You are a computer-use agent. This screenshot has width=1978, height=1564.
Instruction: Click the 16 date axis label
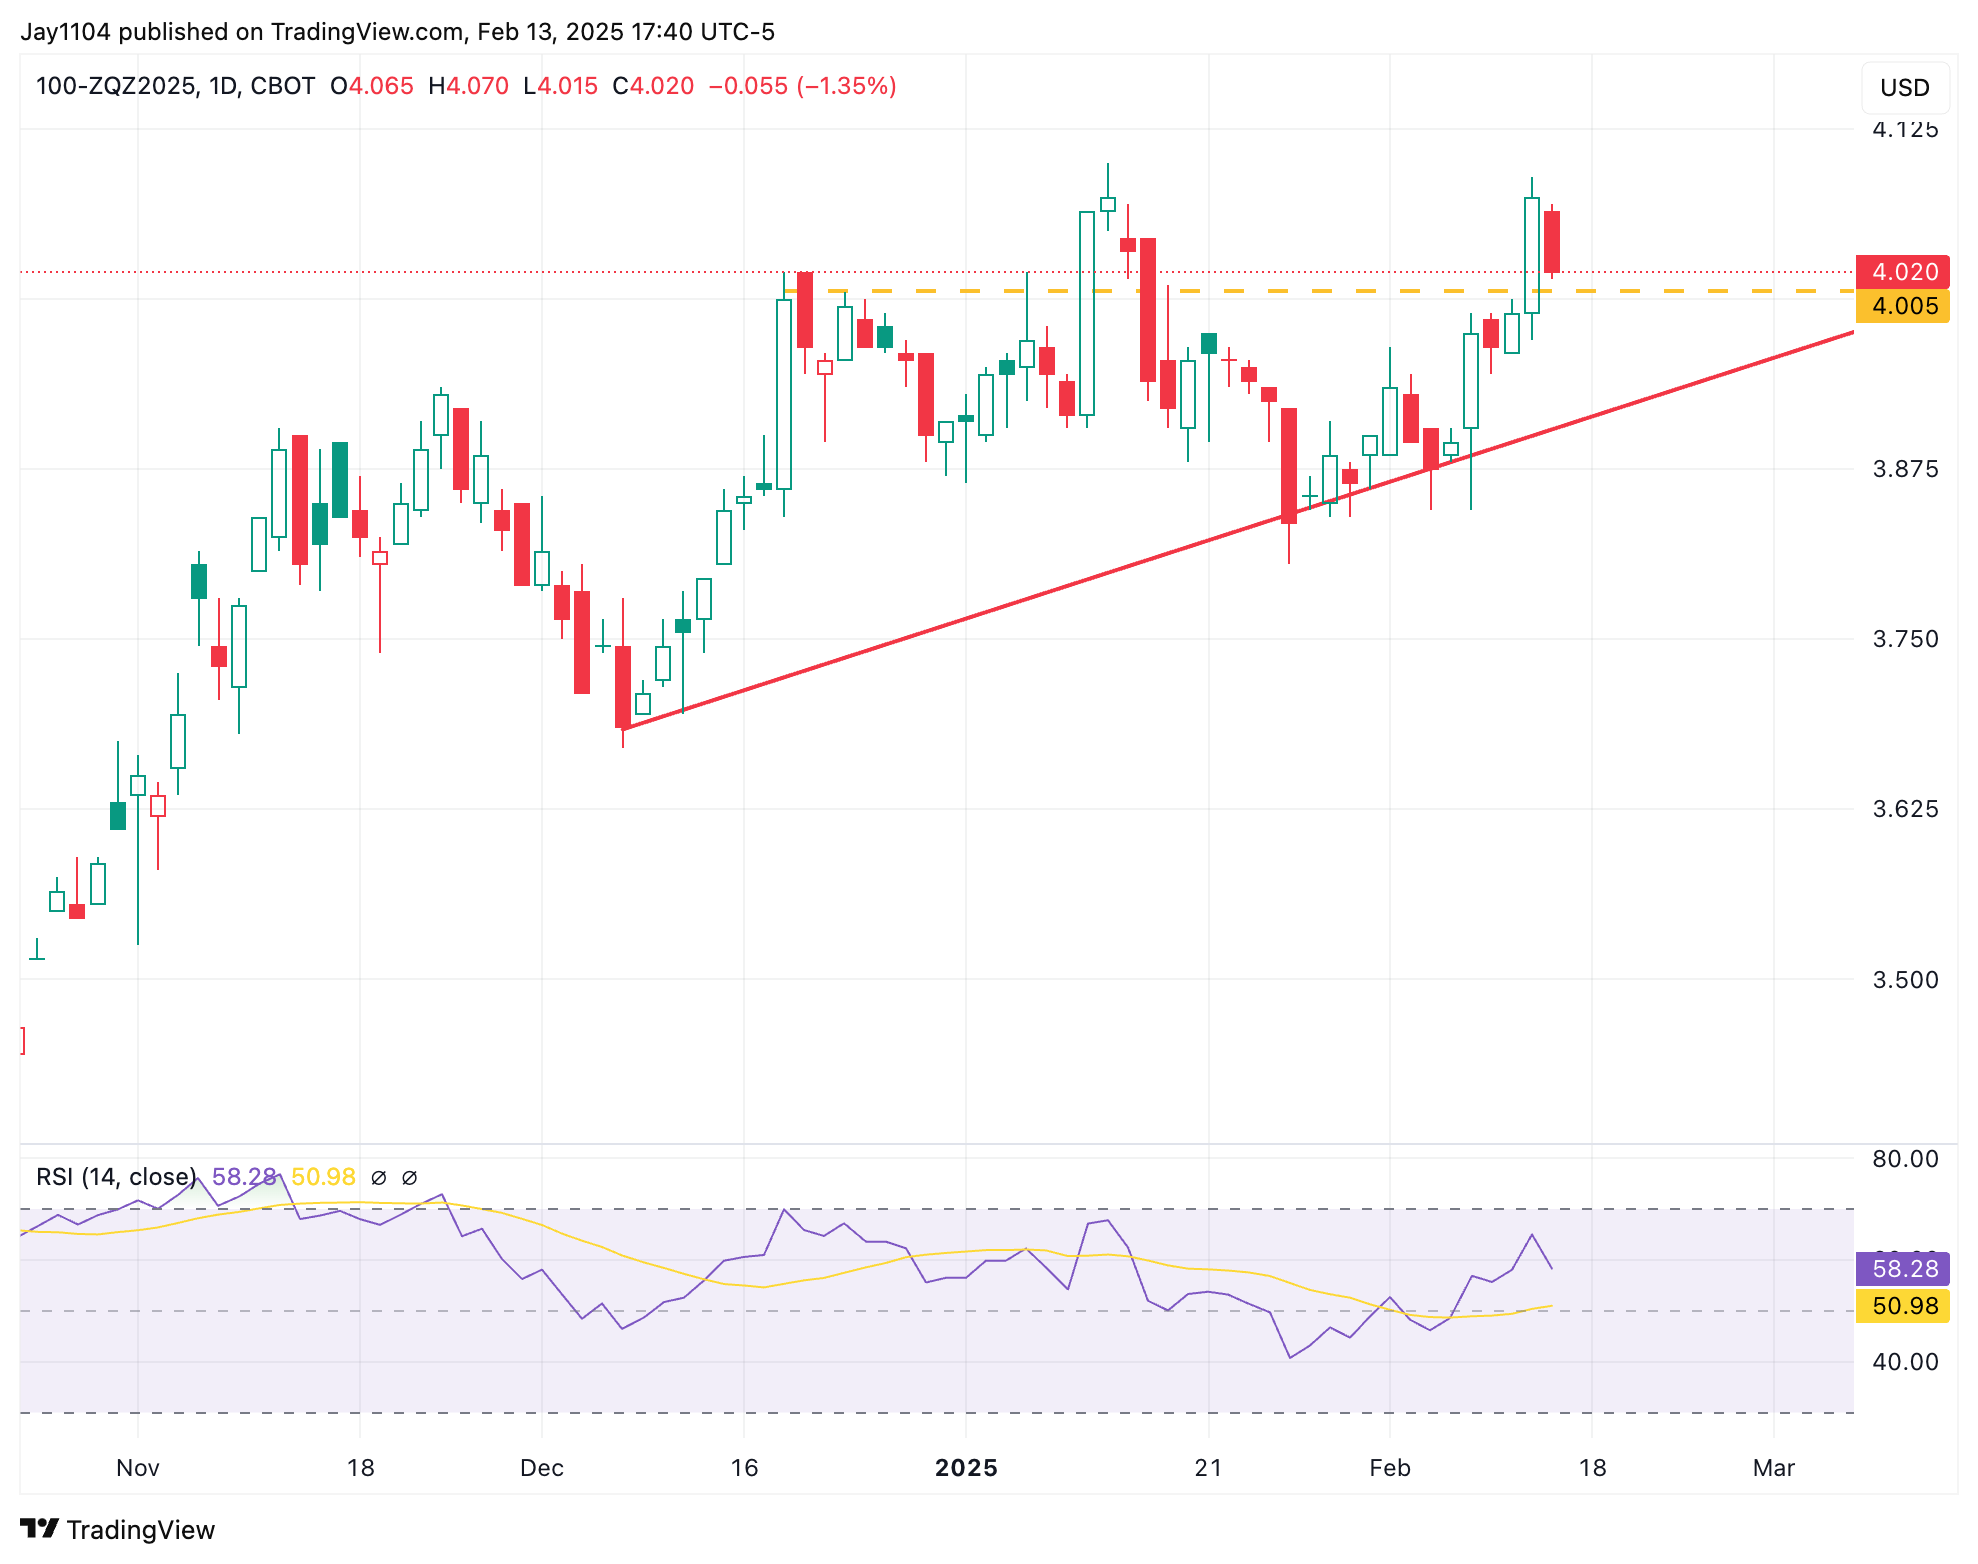[x=744, y=1468]
